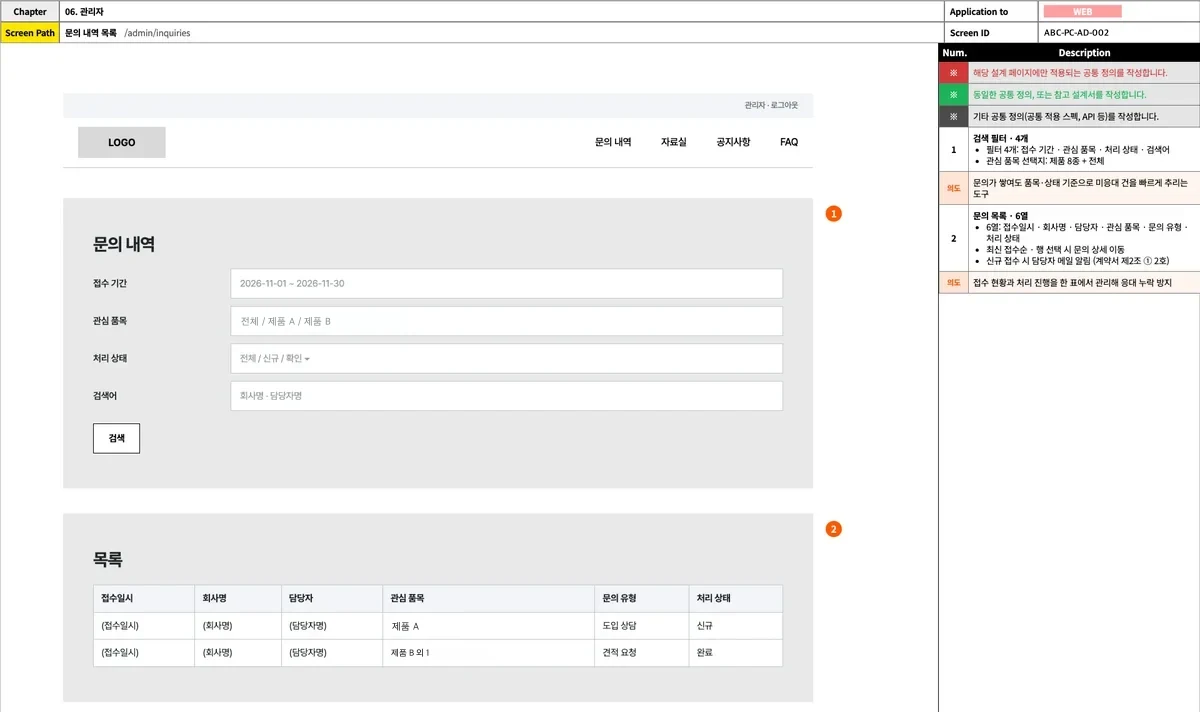Select the 제품 A cell in the list
The width and height of the screenshot is (1200, 712).
(488, 626)
